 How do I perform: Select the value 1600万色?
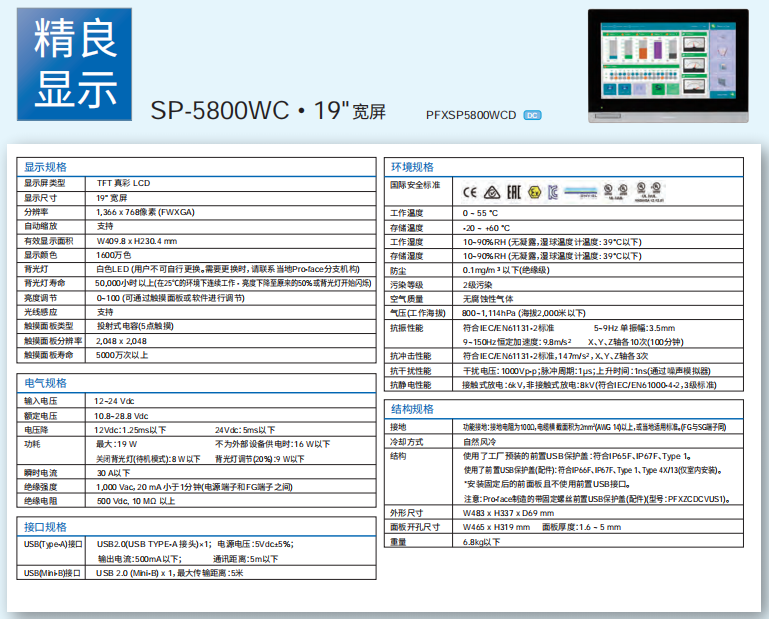click(x=114, y=255)
